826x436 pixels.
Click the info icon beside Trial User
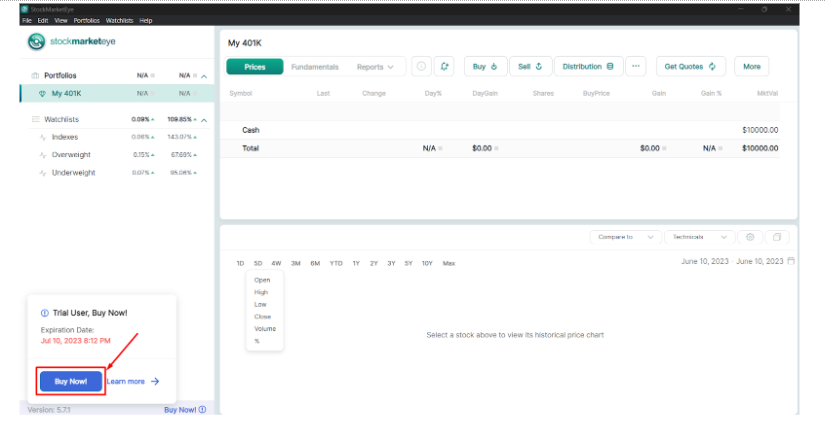coord(45,313)
